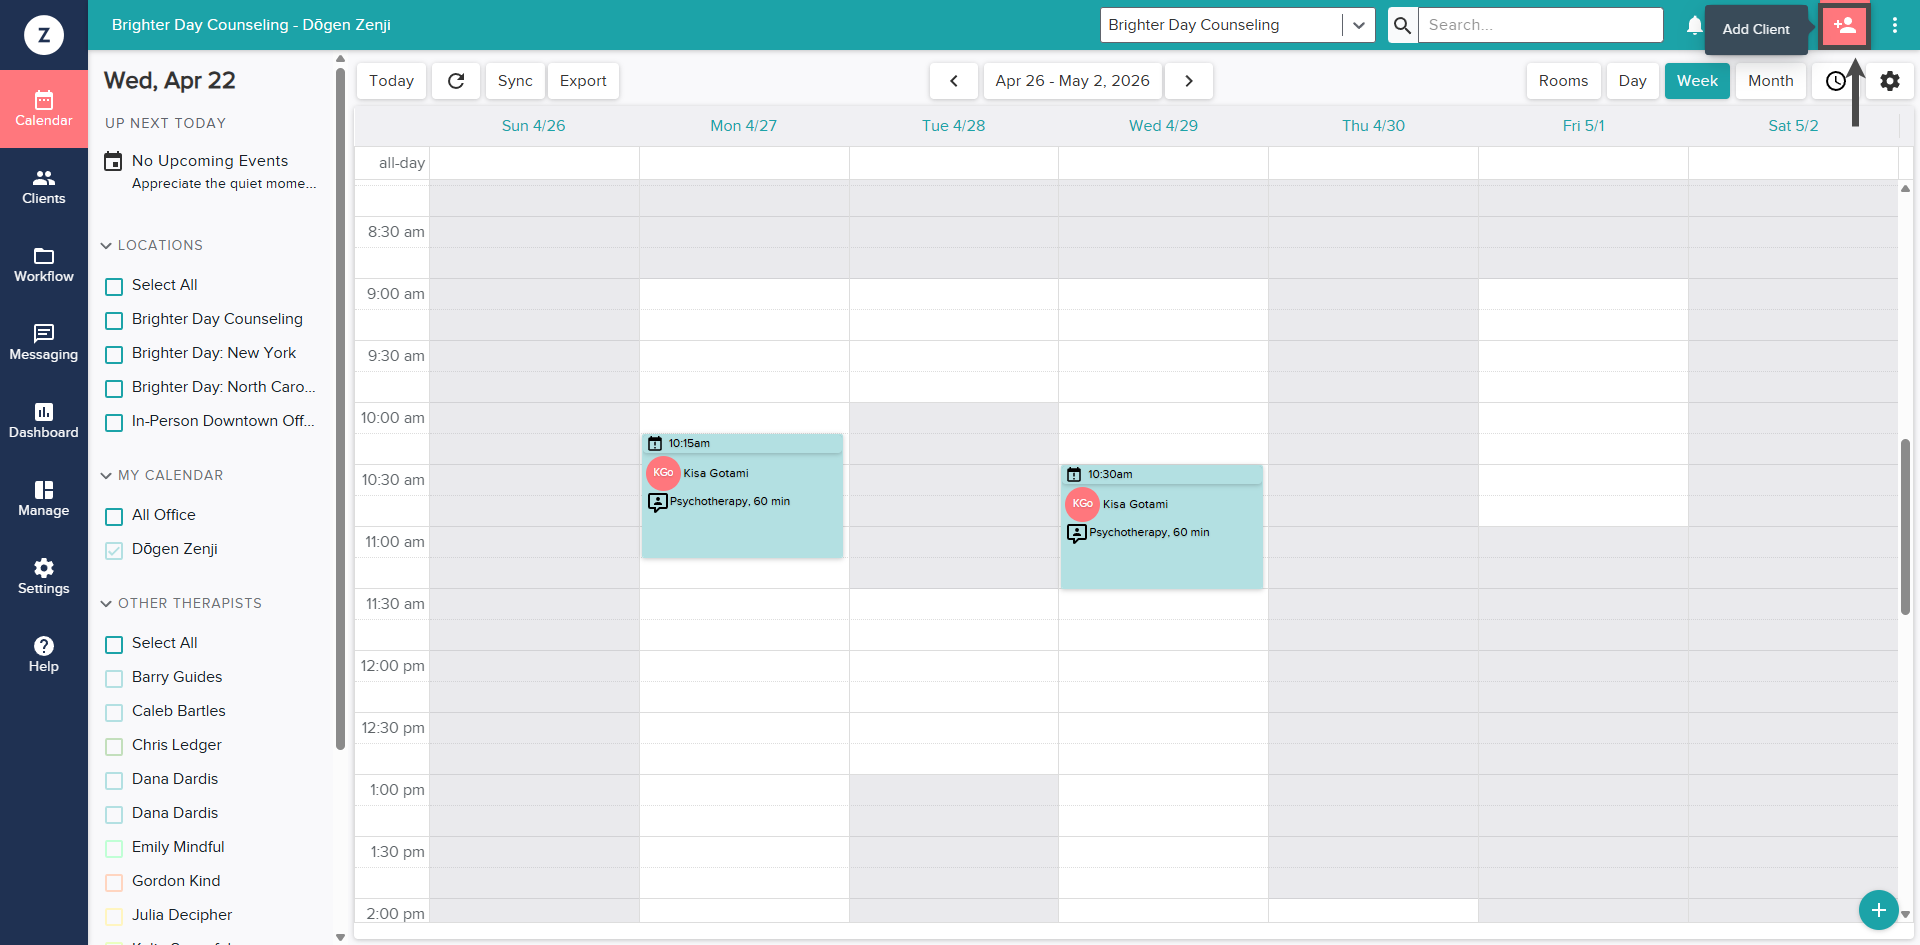
Task: Collapse the My Calendar section
Action: [106, 475]
